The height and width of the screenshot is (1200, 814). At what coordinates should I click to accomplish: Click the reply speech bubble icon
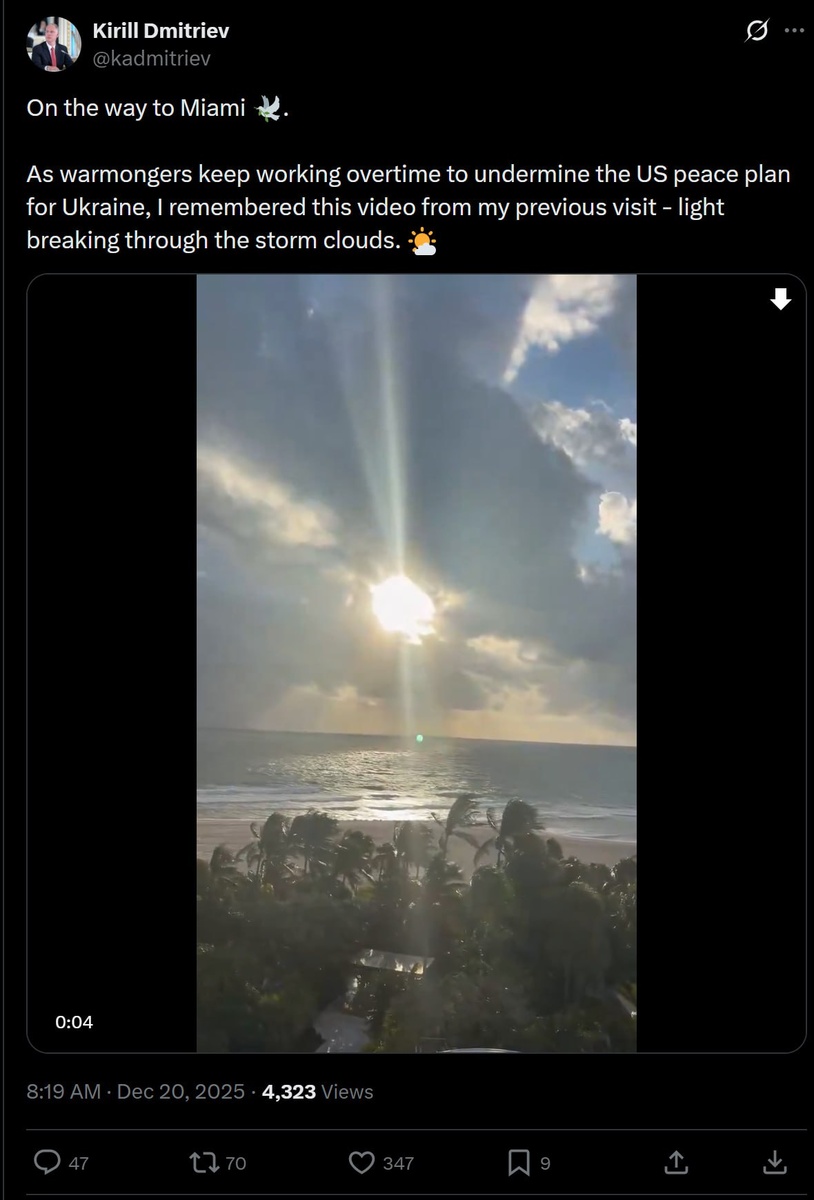click(48, 1162)
